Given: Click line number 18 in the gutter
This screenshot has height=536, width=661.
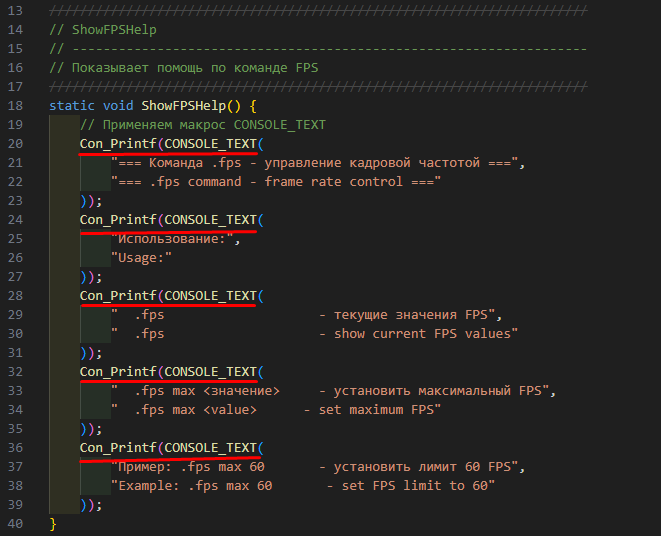Looking at the screenshot, I should point(15,105).
